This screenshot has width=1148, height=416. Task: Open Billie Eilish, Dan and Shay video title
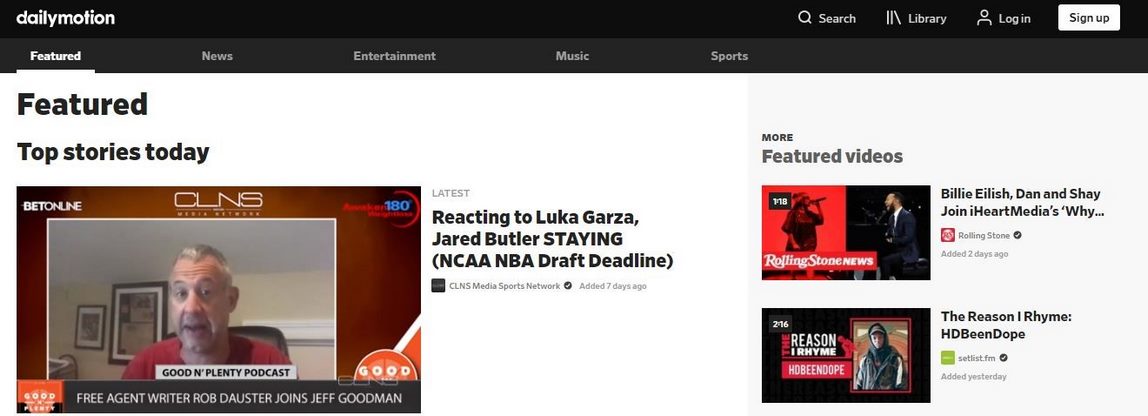click(x=1022, y=202)
